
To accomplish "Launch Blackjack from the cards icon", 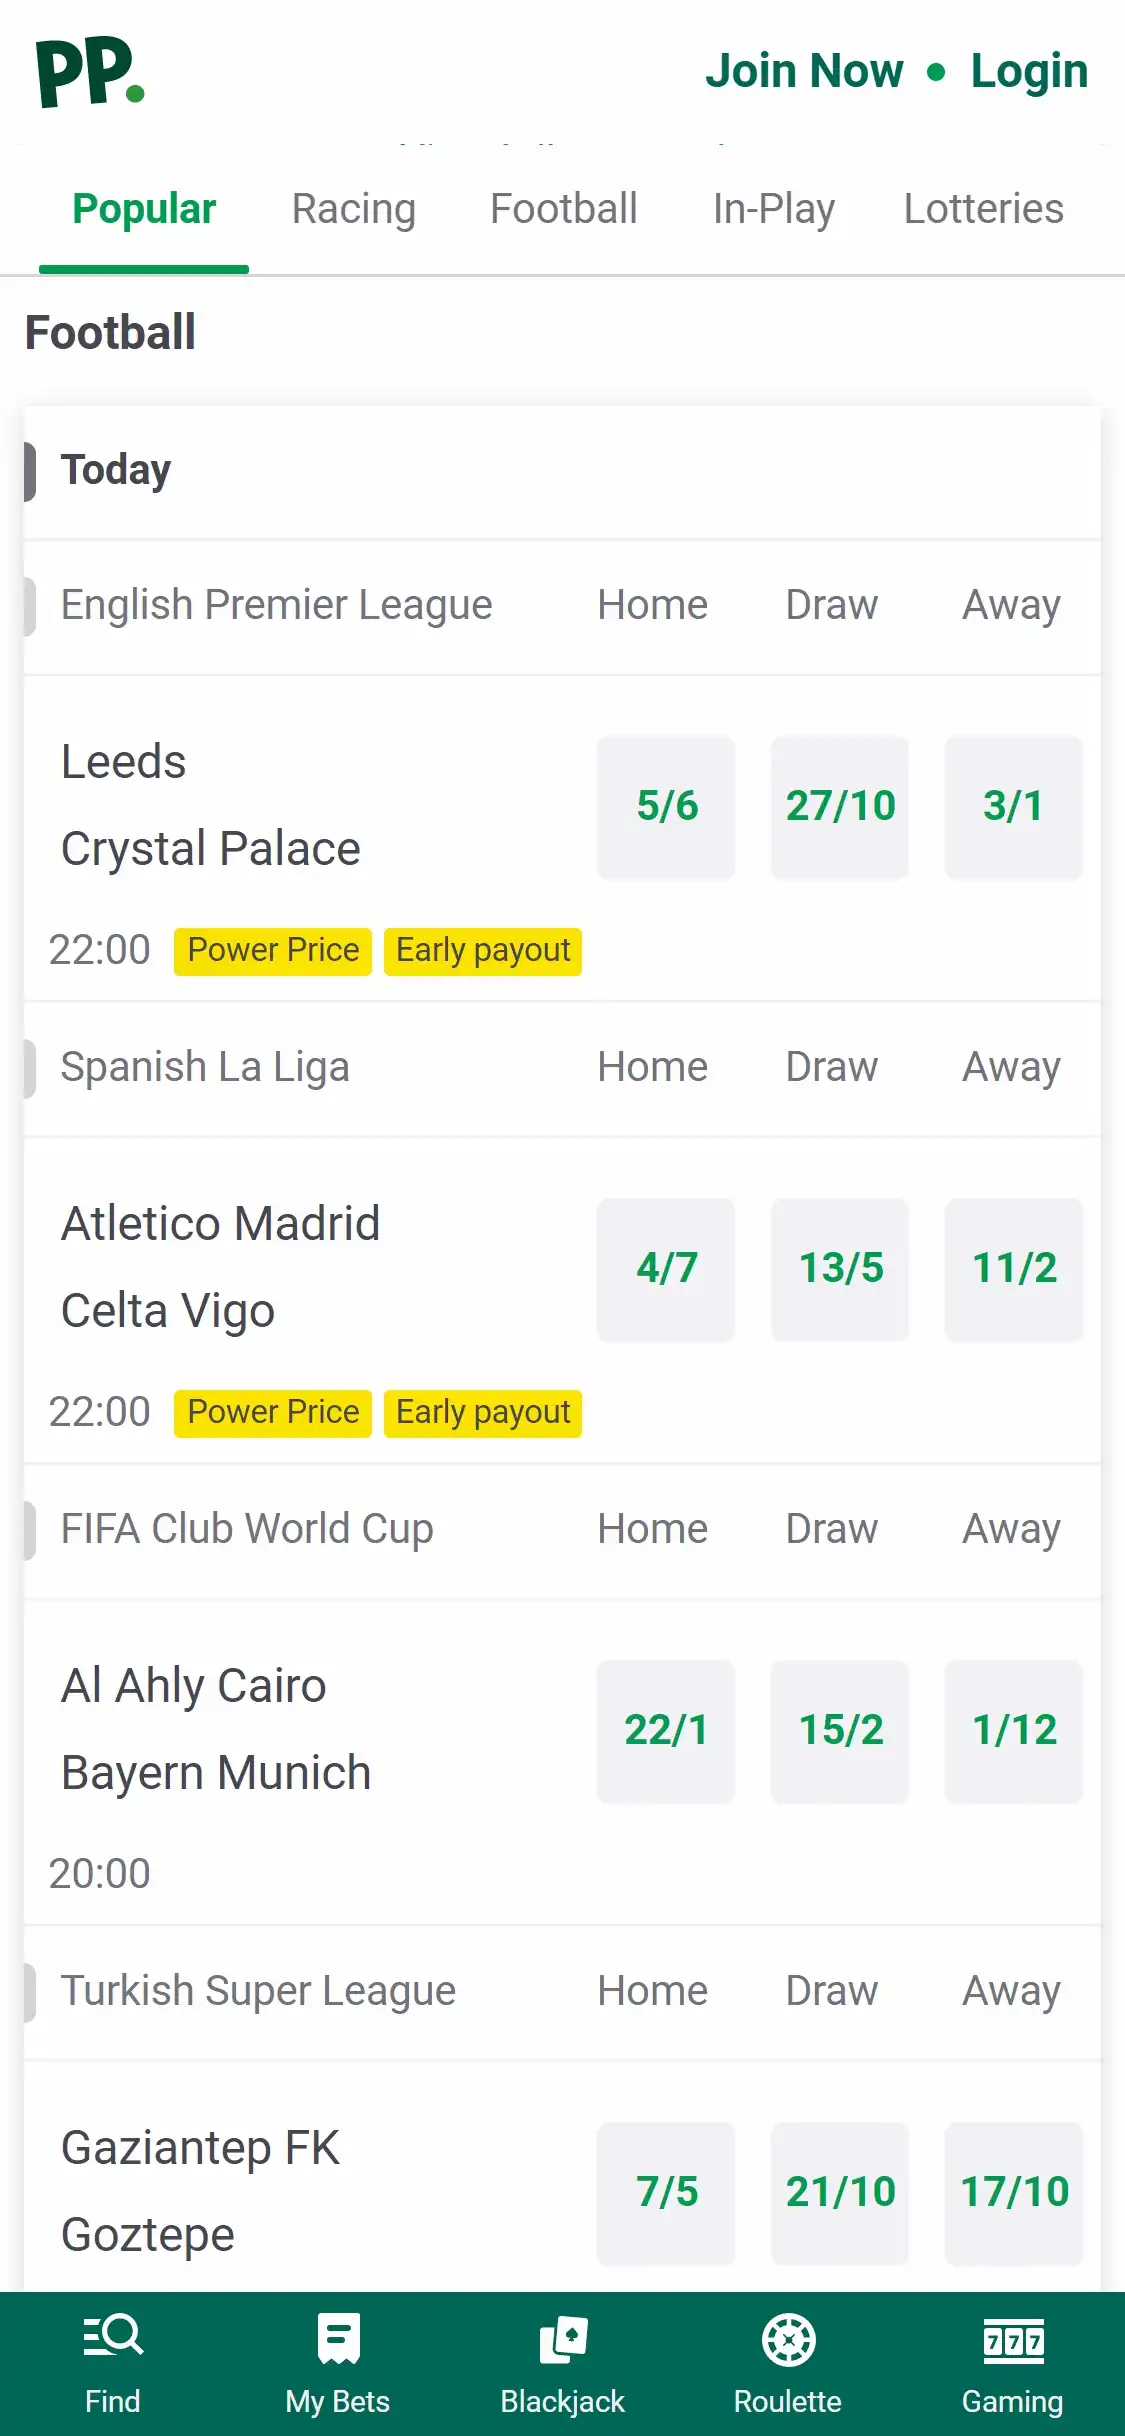I will tap(563, 2339).
